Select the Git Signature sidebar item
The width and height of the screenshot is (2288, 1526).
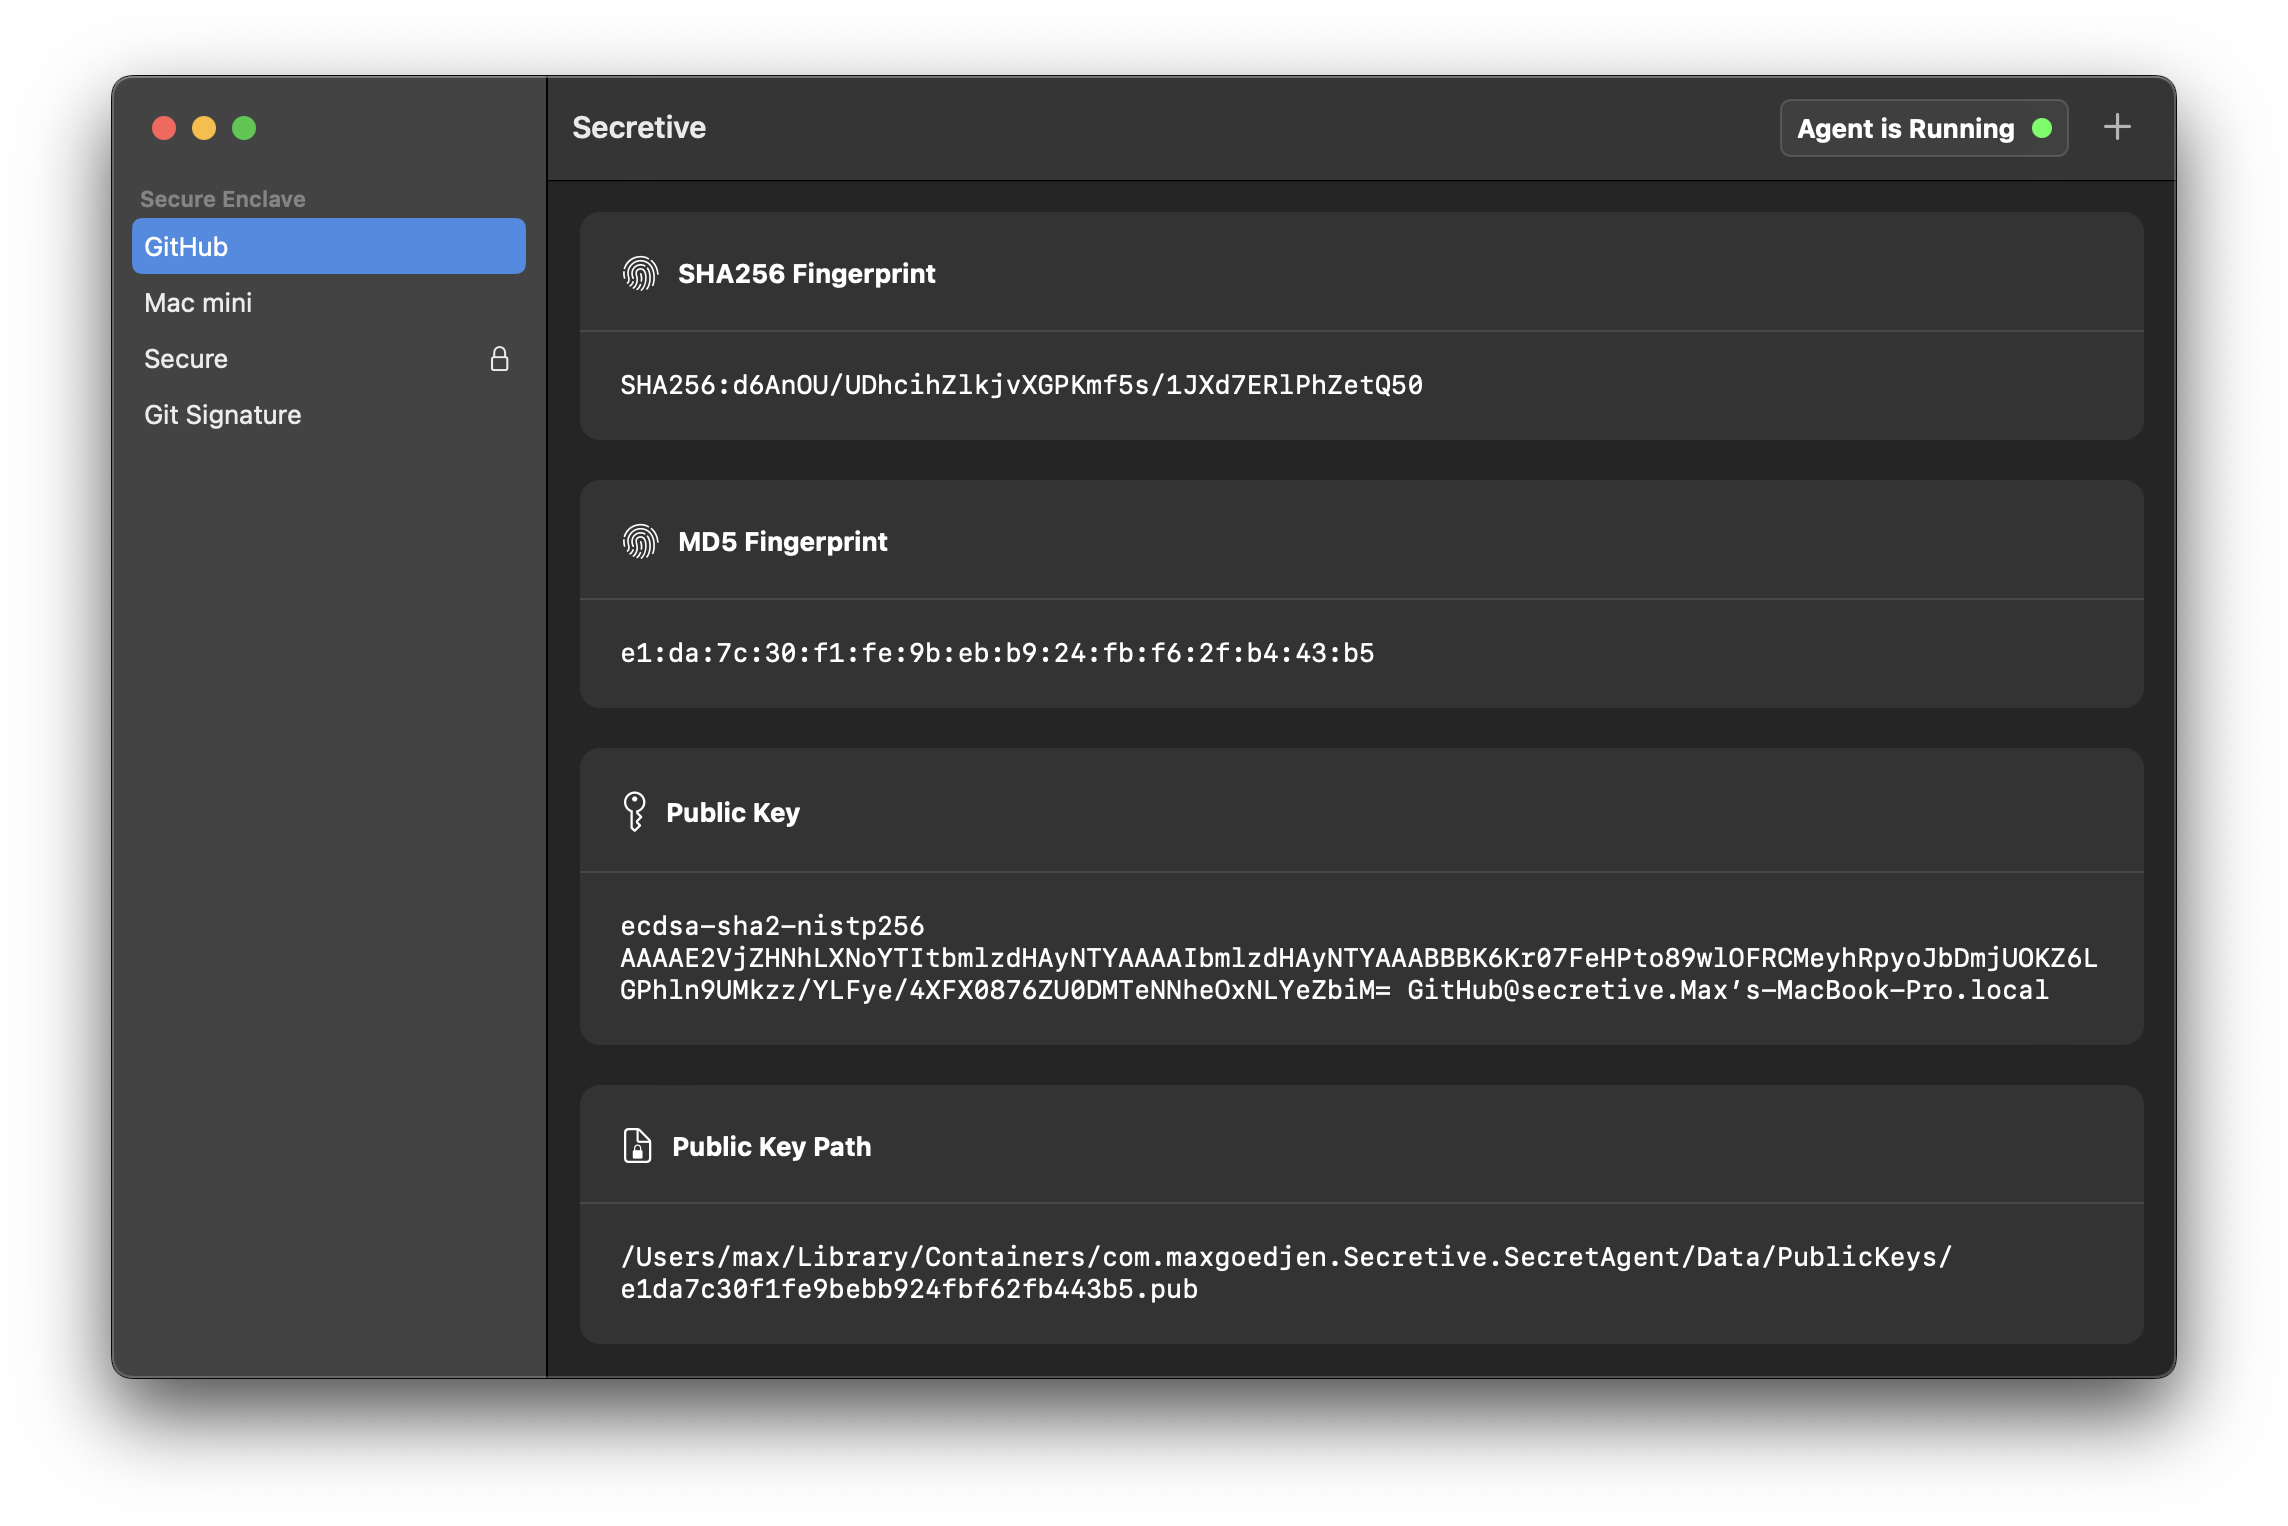[x=223, y=414]
